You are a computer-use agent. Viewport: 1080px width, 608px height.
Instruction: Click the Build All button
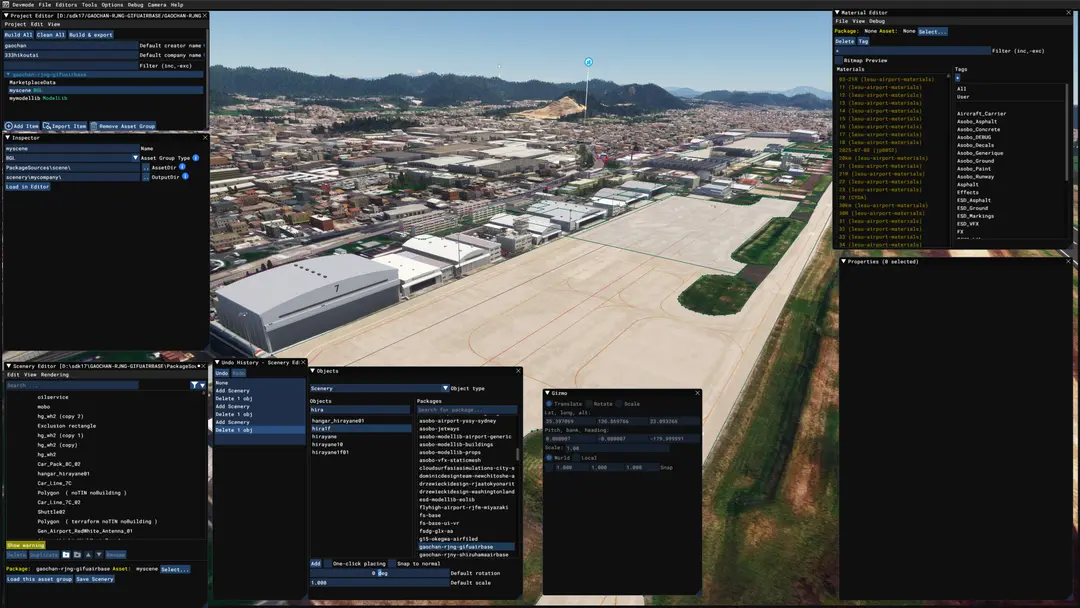(x=18, y=34)
